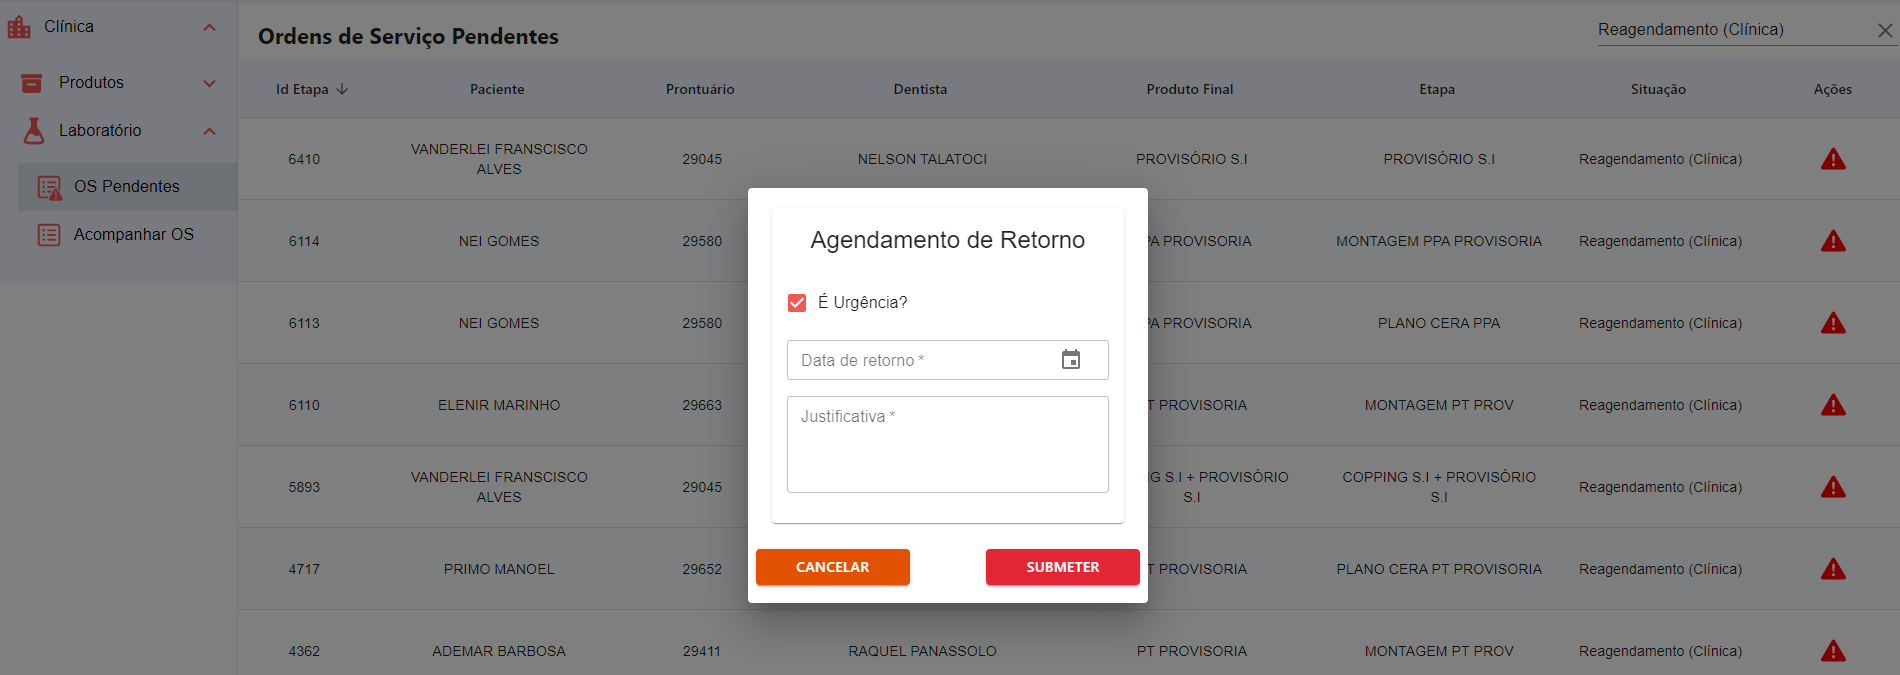The image size is (1900, 675).
Task: Click the Laboratório flask icon
Action: [x=34, y=131]
